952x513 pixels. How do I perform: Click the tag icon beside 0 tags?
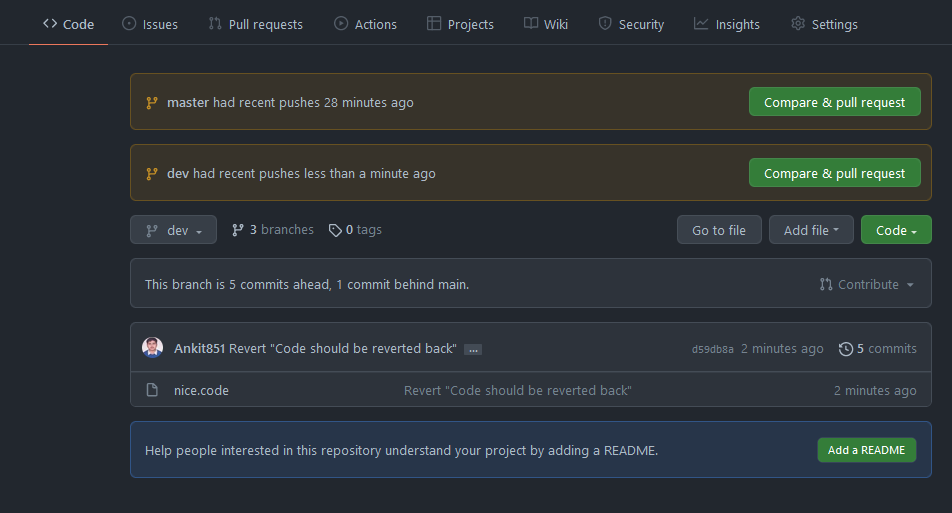(335, 230)
